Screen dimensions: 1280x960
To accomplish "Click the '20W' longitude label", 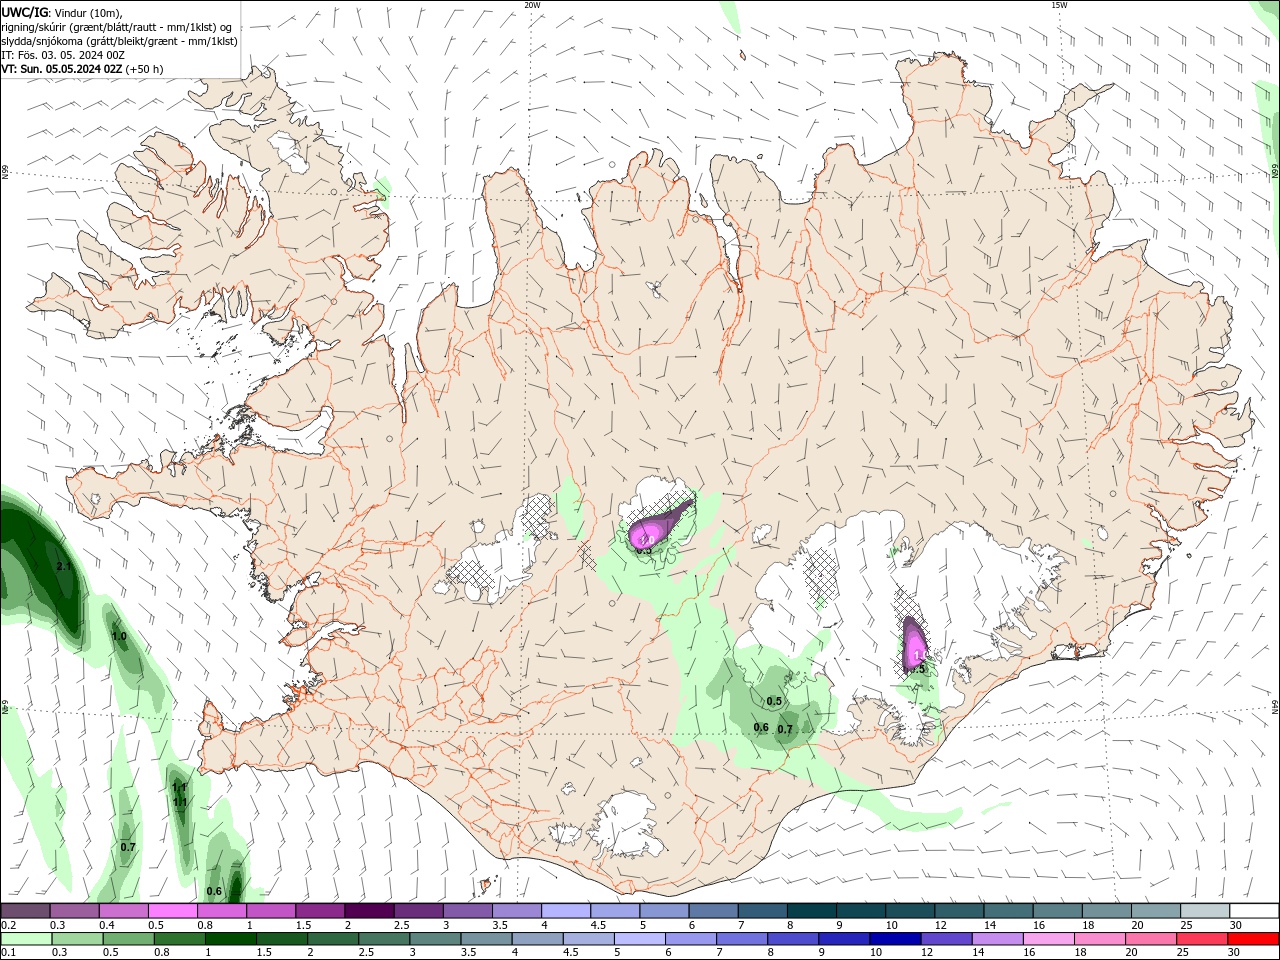I will (532, 5).
